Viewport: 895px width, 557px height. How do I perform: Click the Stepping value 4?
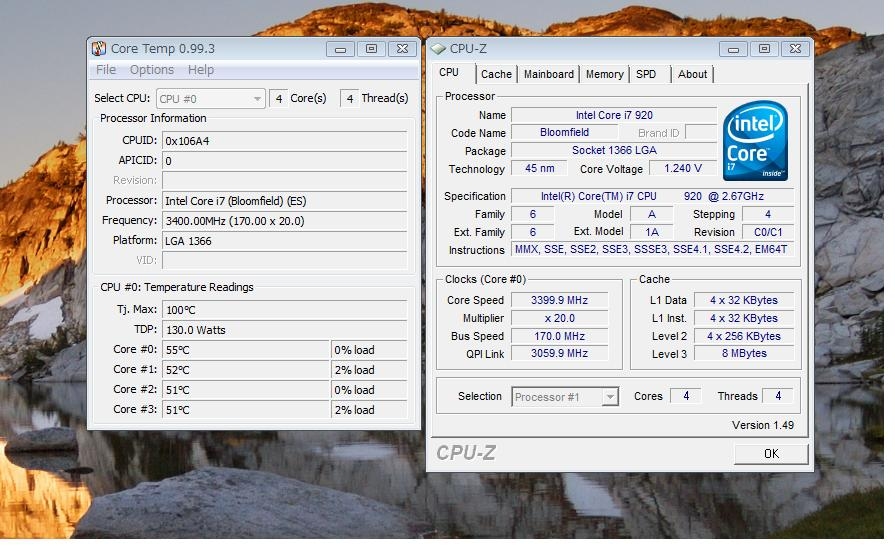[768, 215]
